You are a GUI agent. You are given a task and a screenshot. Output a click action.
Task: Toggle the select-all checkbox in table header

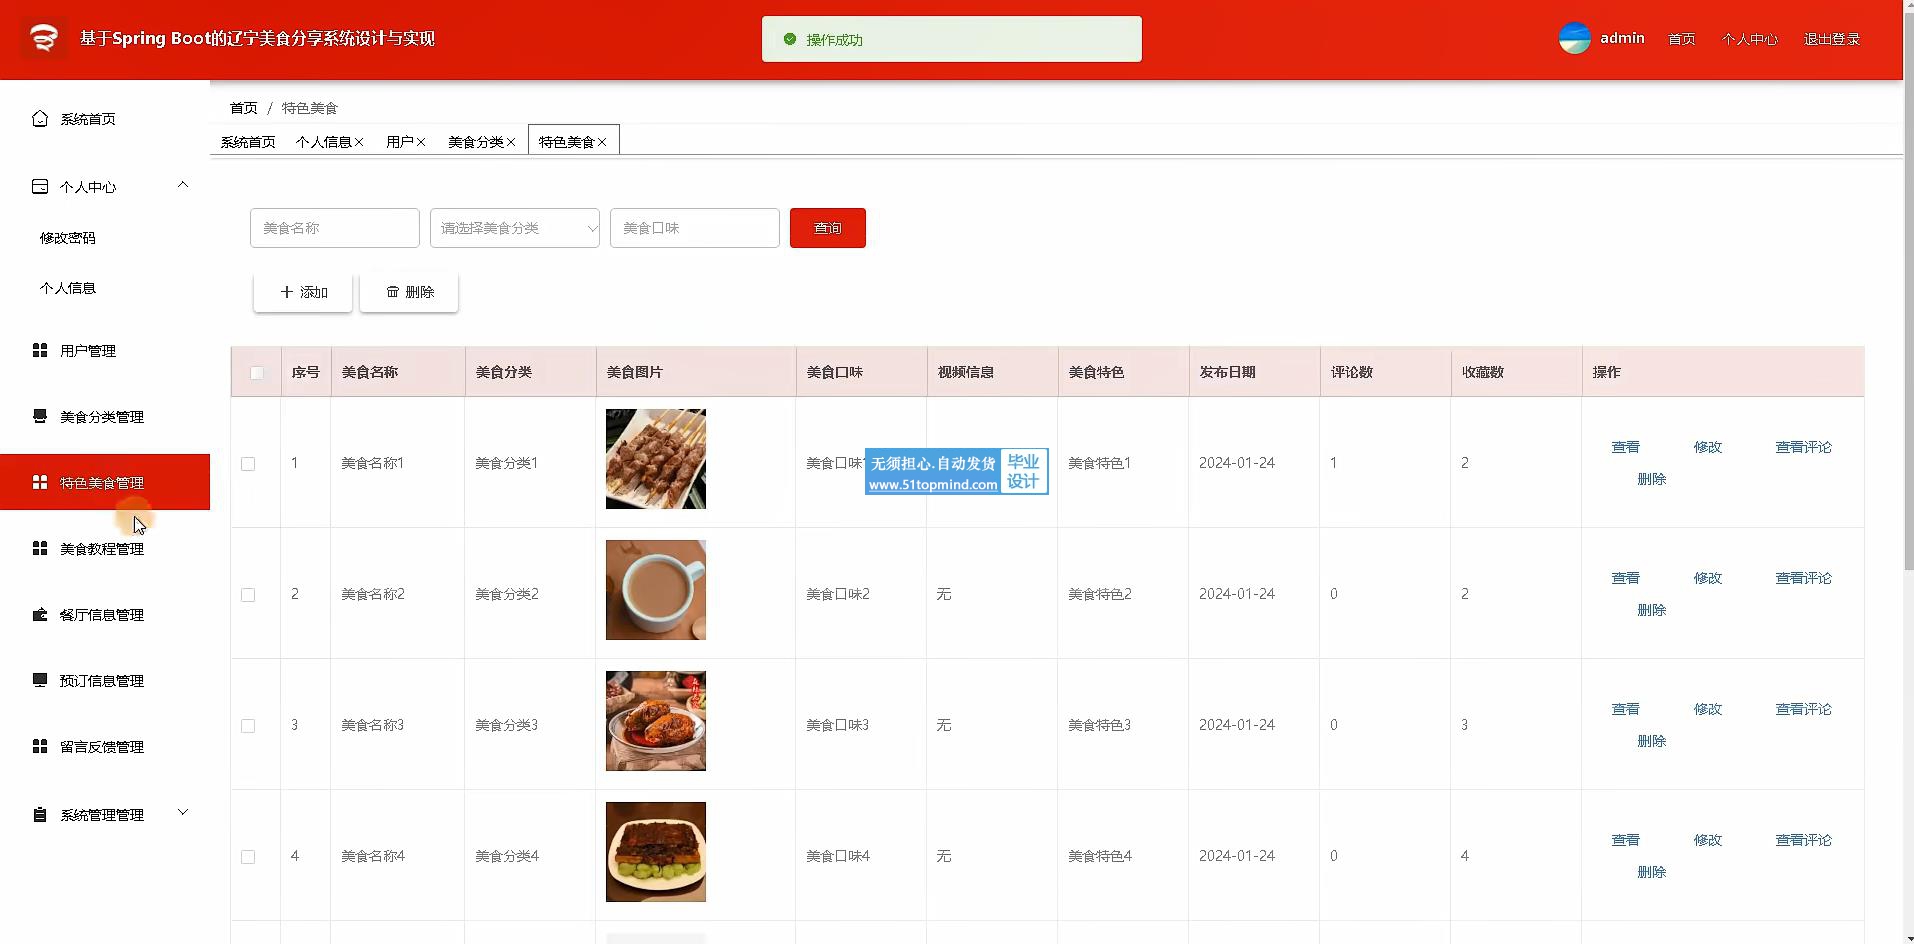[257, 373]
